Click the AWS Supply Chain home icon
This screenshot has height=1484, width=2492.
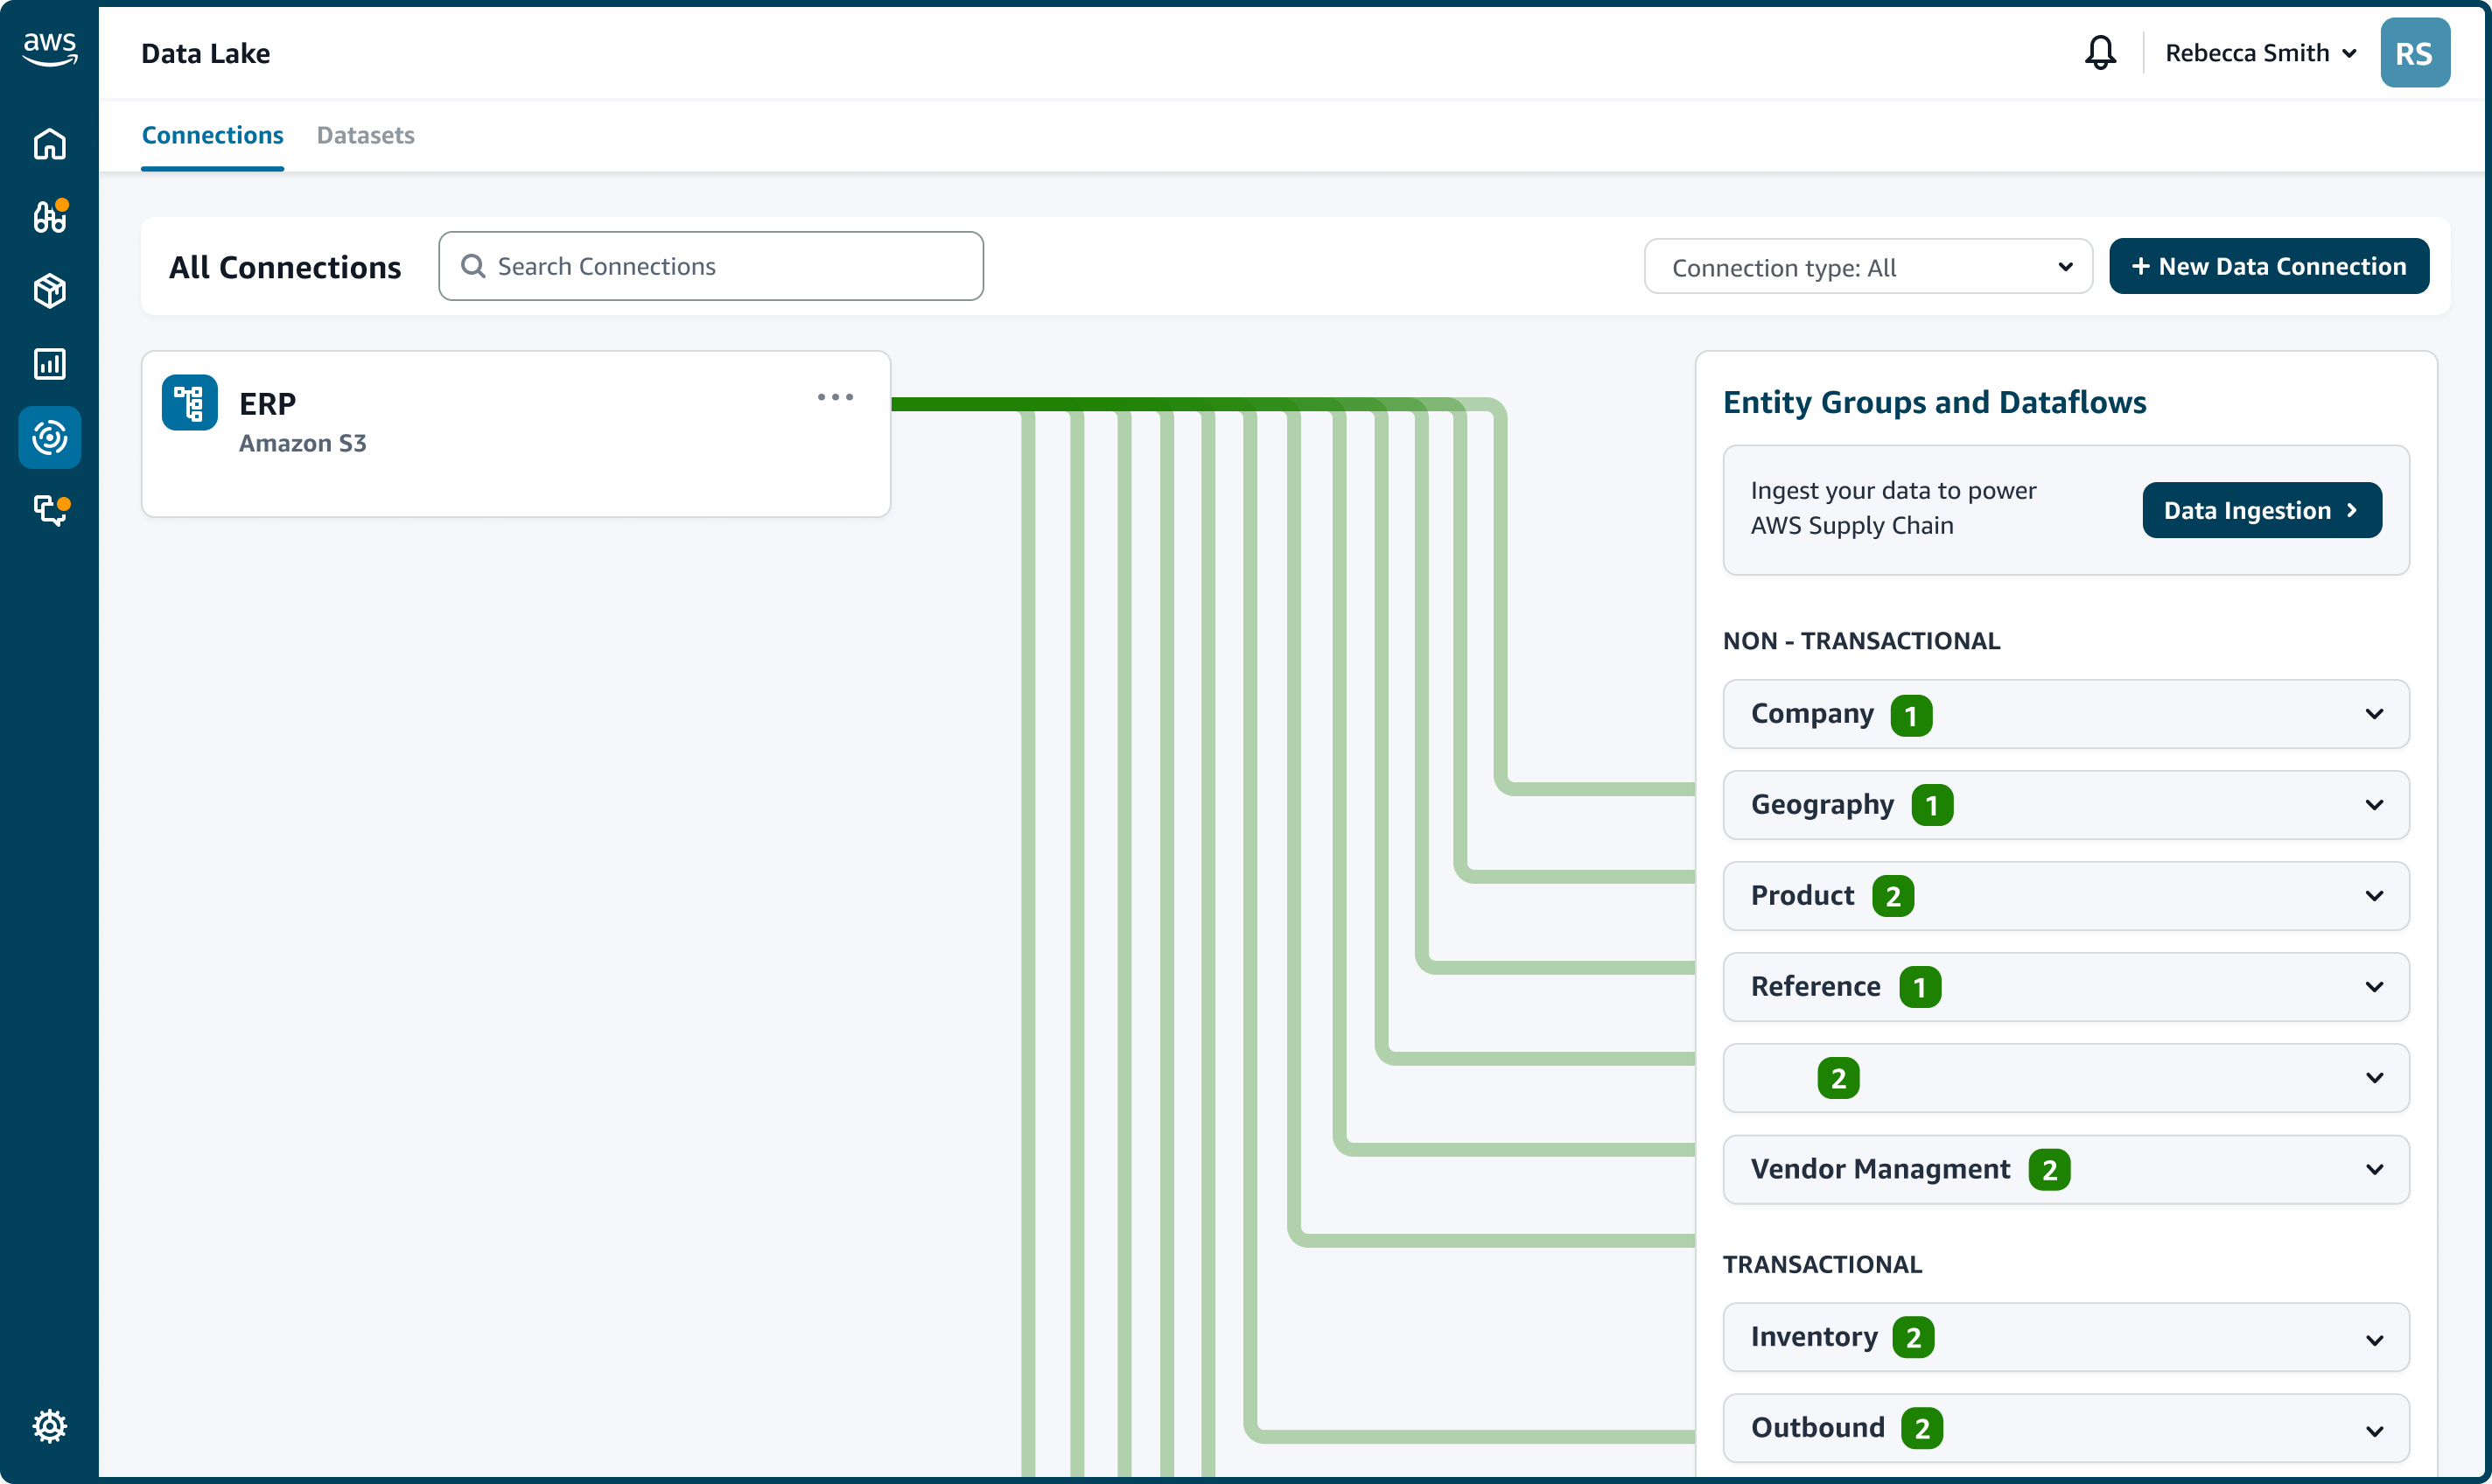50,143
